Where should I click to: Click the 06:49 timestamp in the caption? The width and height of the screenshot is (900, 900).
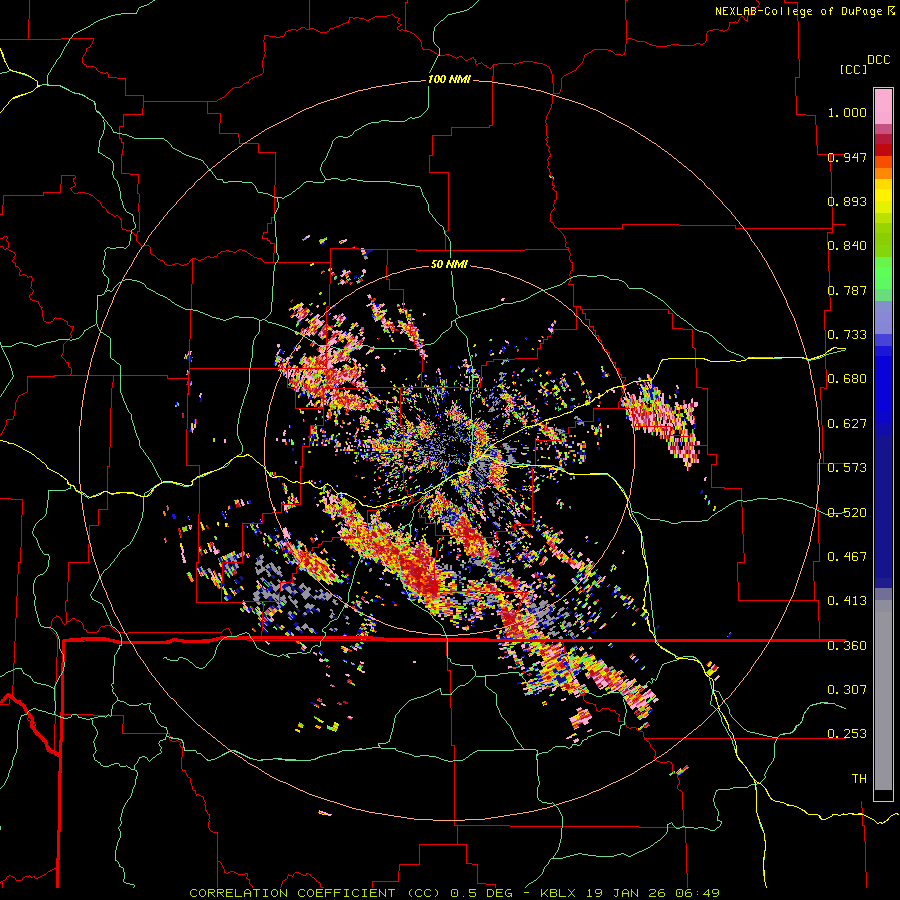pos(699,893)
